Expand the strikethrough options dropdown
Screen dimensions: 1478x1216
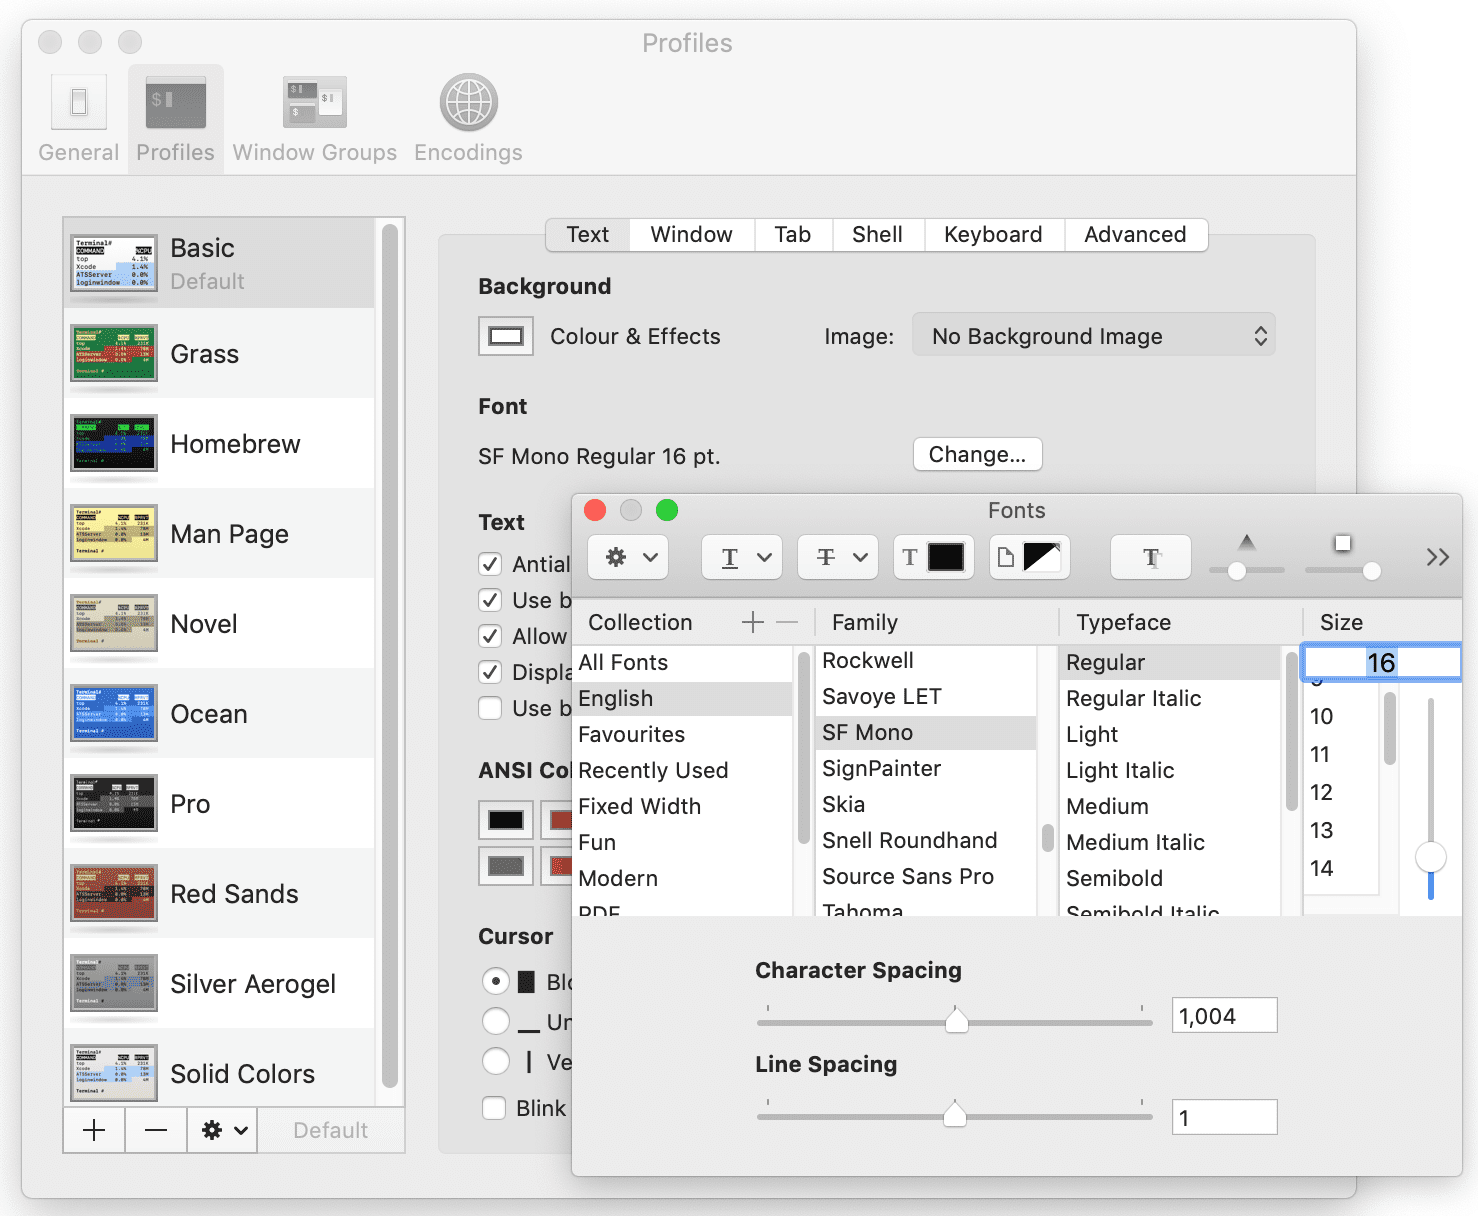(837, 557)
